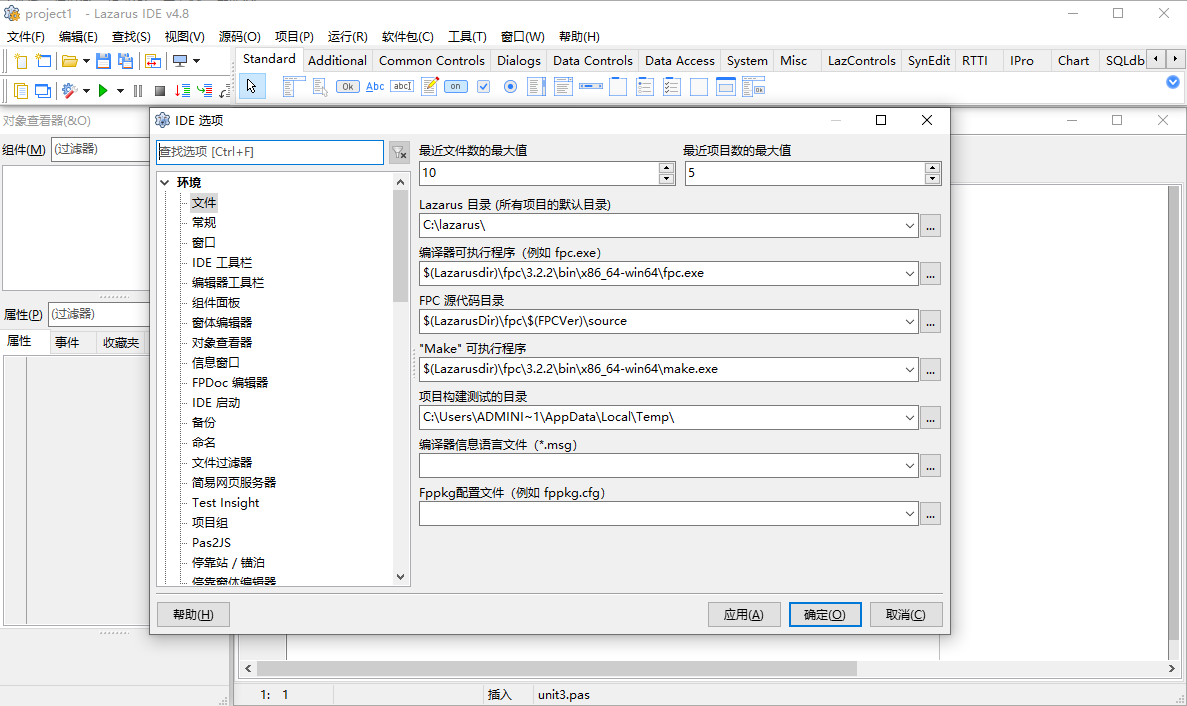Click the Pause debugger icon

(138, 91)
